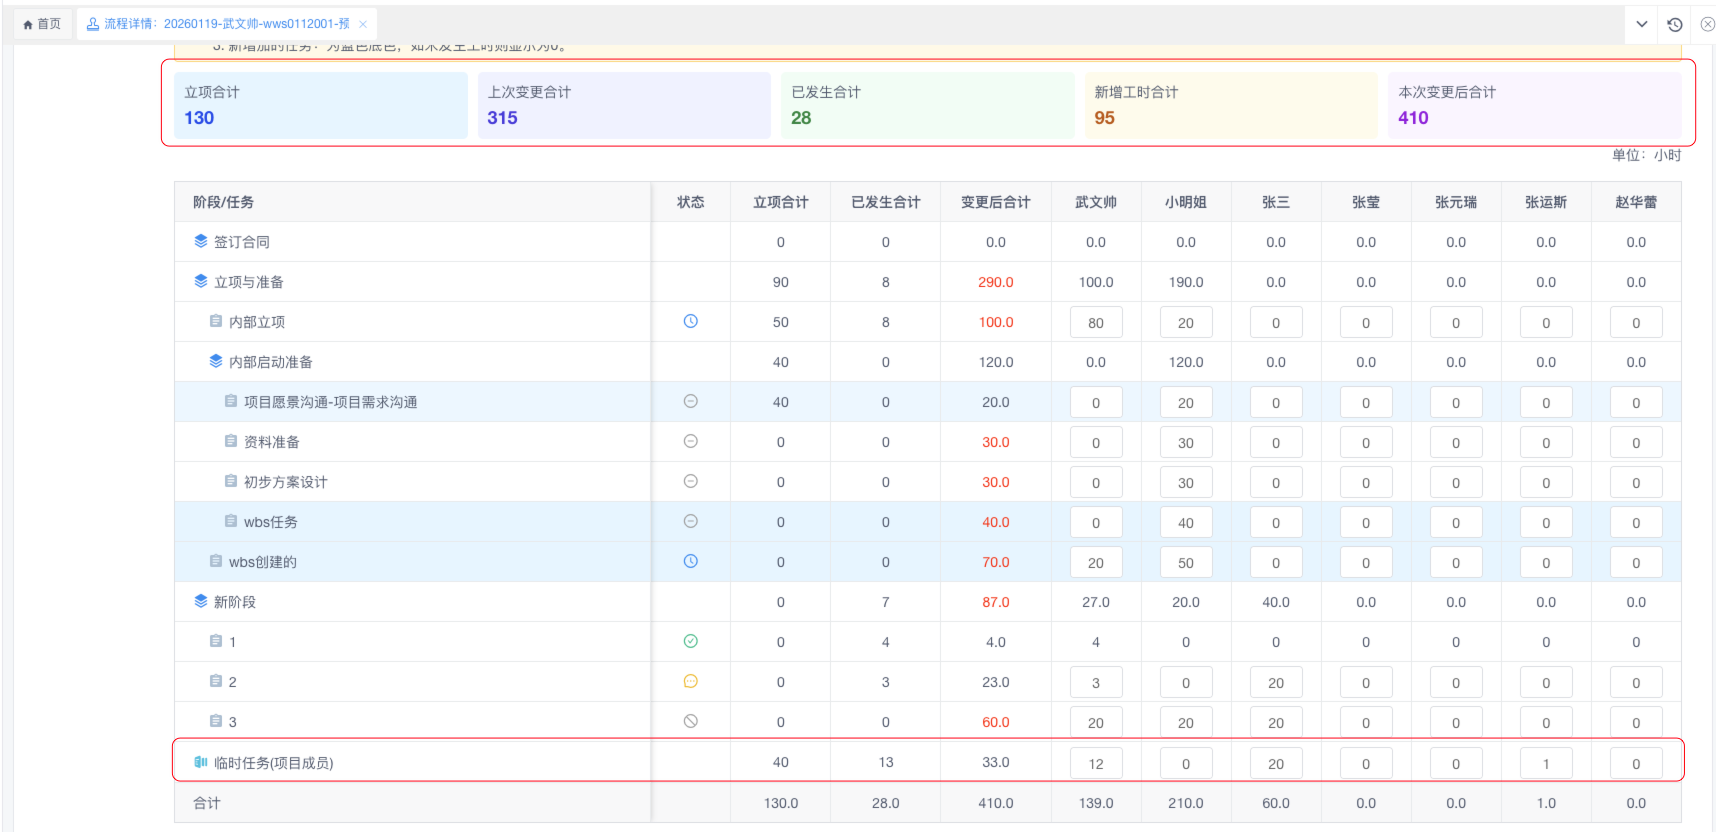The height and width of the screenshot is (832, 1716).
Task: Click the clock status icon for 内部立项
Action: coord(690,321)
